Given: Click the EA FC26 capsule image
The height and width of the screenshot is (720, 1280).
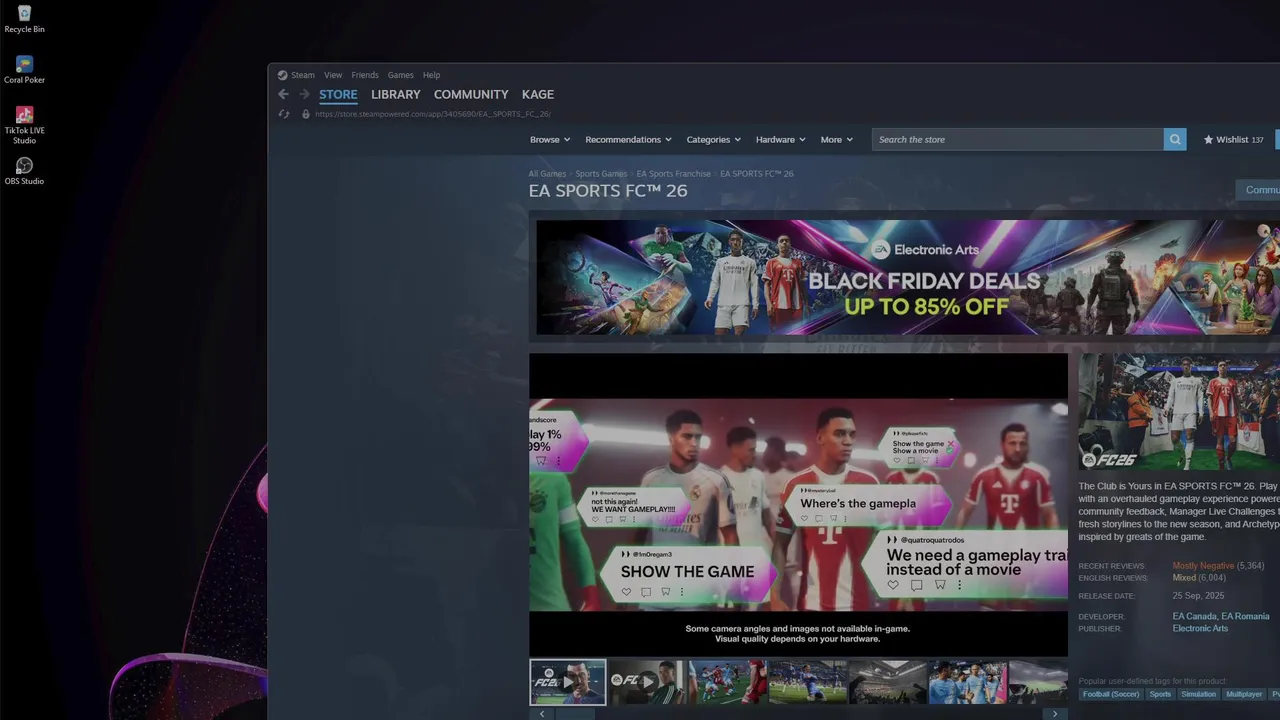Looking at the screenshot, I should point(1179,412).
